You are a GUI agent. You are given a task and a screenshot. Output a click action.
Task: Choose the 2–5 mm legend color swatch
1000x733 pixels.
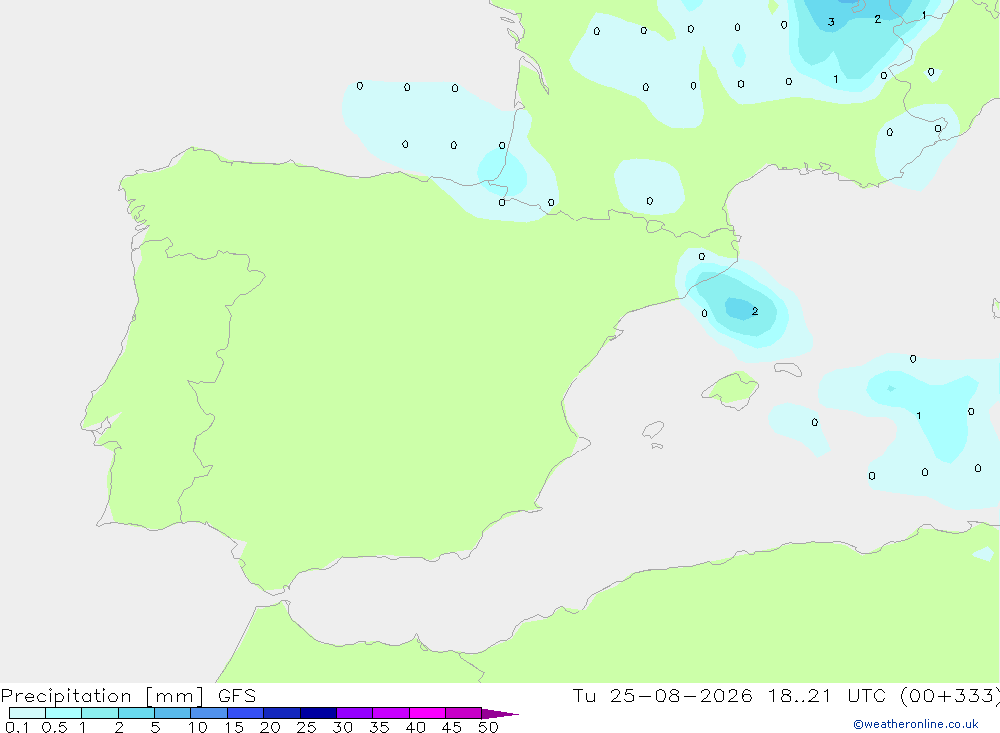[x=136, y=713]
